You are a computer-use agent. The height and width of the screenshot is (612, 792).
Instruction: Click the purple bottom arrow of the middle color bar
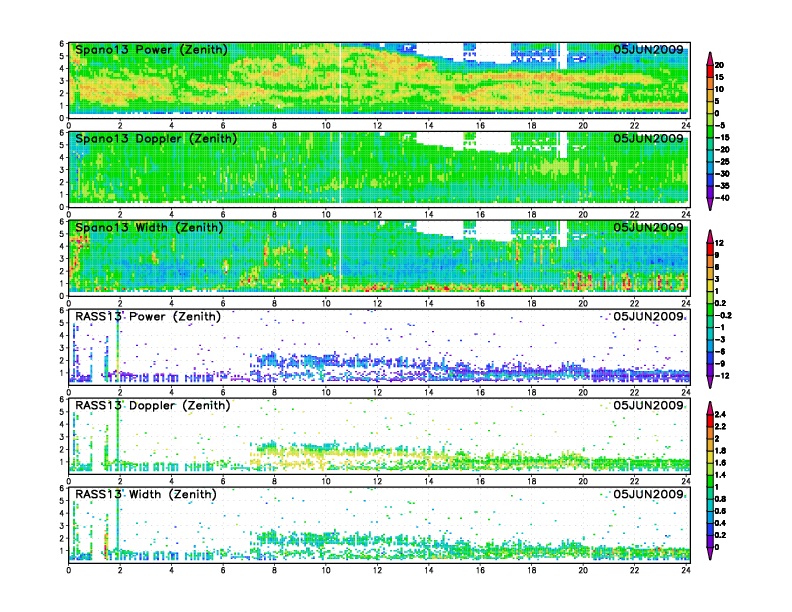click(x=710, y=382)
